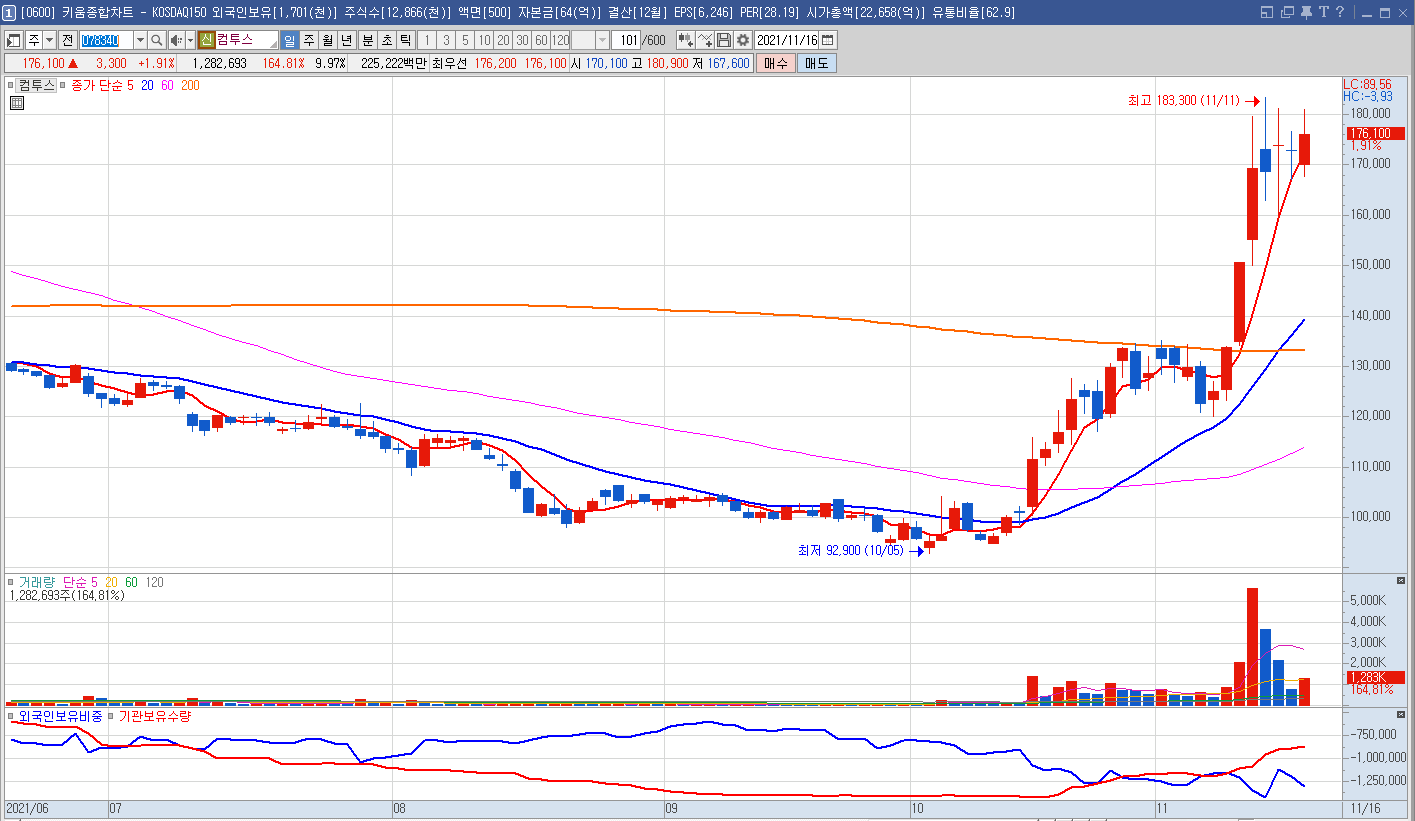Click the 최고 183,300 (11/11) annotation

(x=1183, y=101)
